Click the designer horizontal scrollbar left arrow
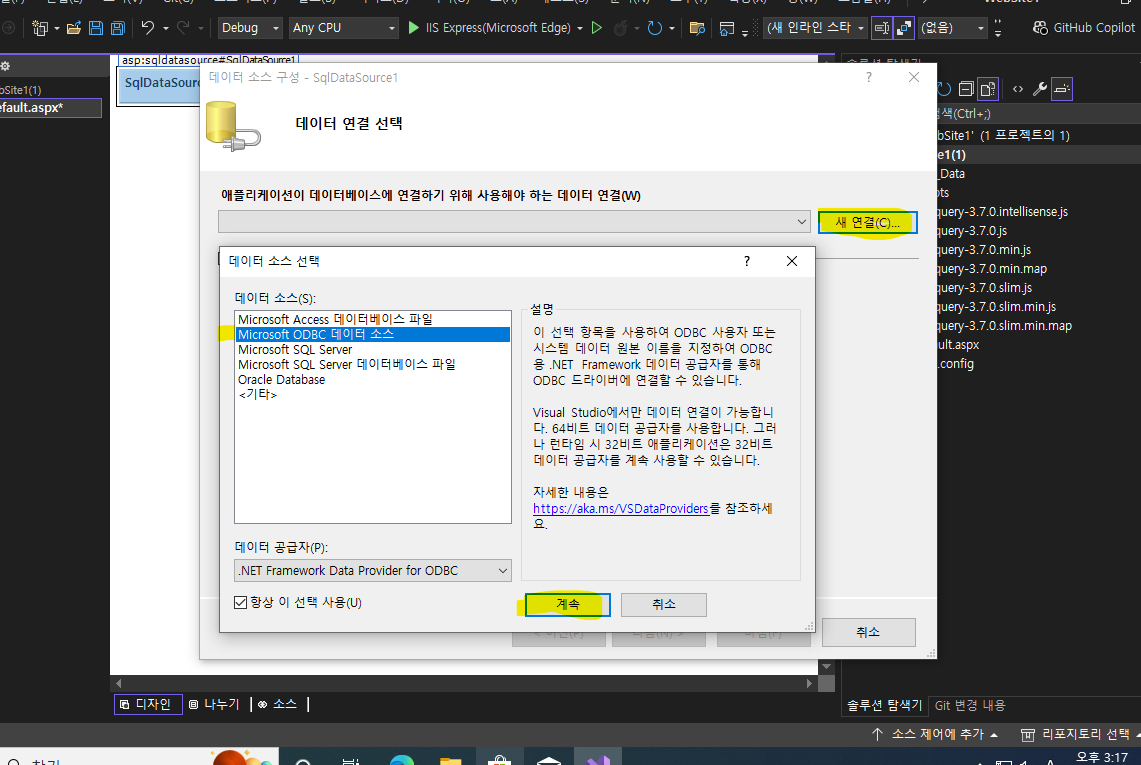The height and width of the screenshot is (765, 1141). pyautogui.click(x=119, y=683)
